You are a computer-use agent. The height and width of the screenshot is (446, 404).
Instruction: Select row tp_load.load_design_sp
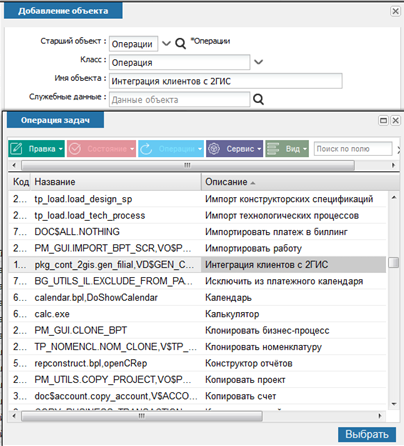[197, 199]
